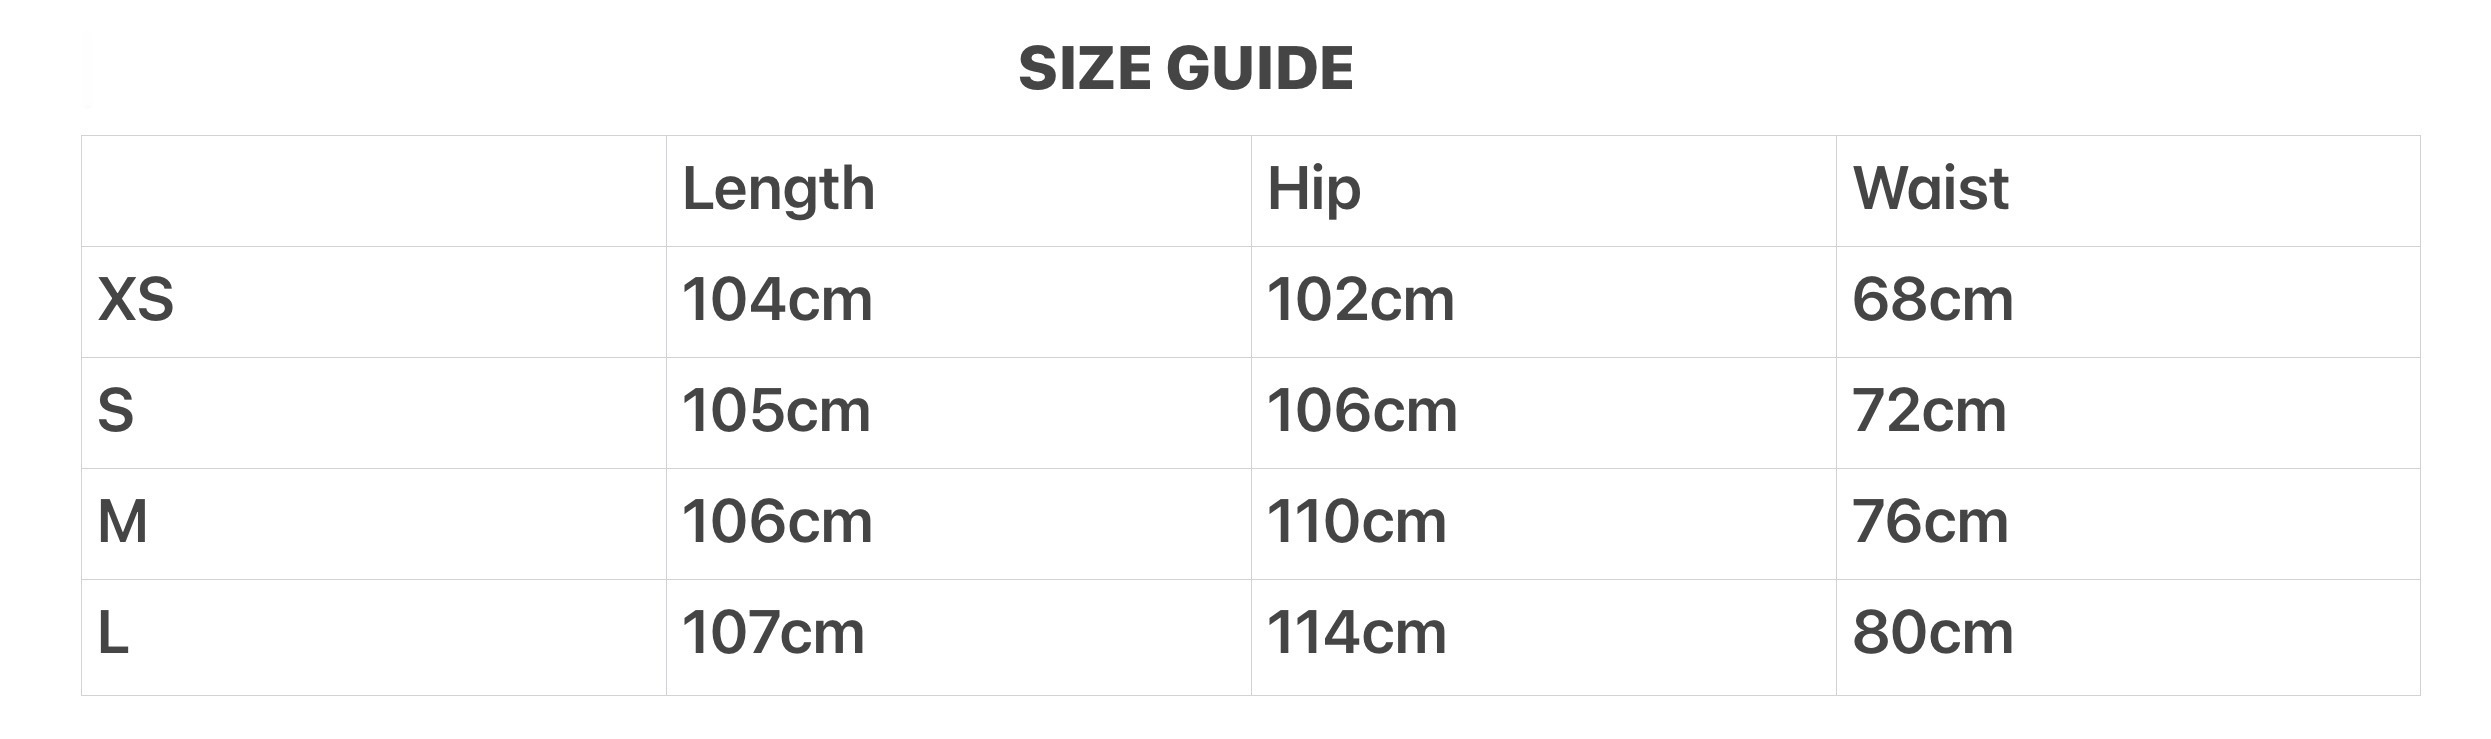Screen dimensions: 2491x739
Task: Select XS hip value 102cm
Action: [x=1360, y=300]
